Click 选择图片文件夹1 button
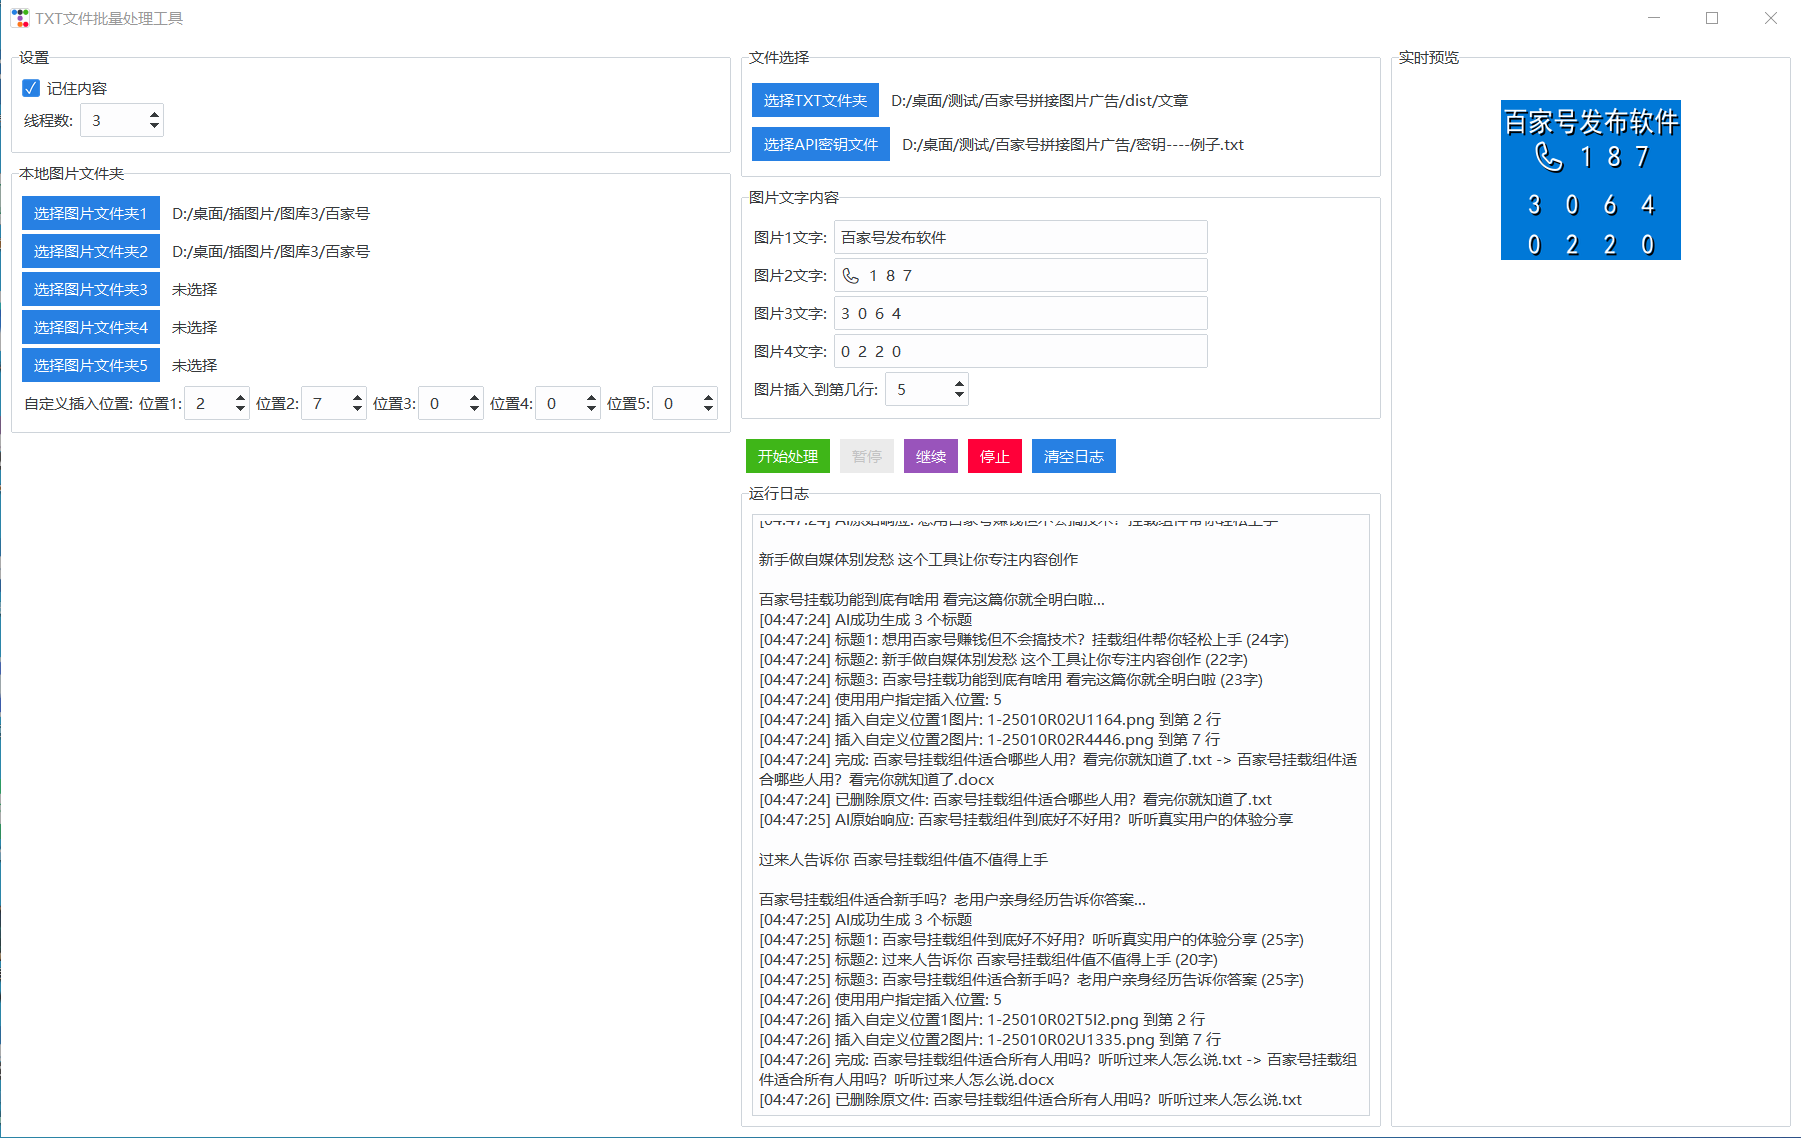Image resolution: width=1801 pixels, height=1138 pixels. point(91,213)
